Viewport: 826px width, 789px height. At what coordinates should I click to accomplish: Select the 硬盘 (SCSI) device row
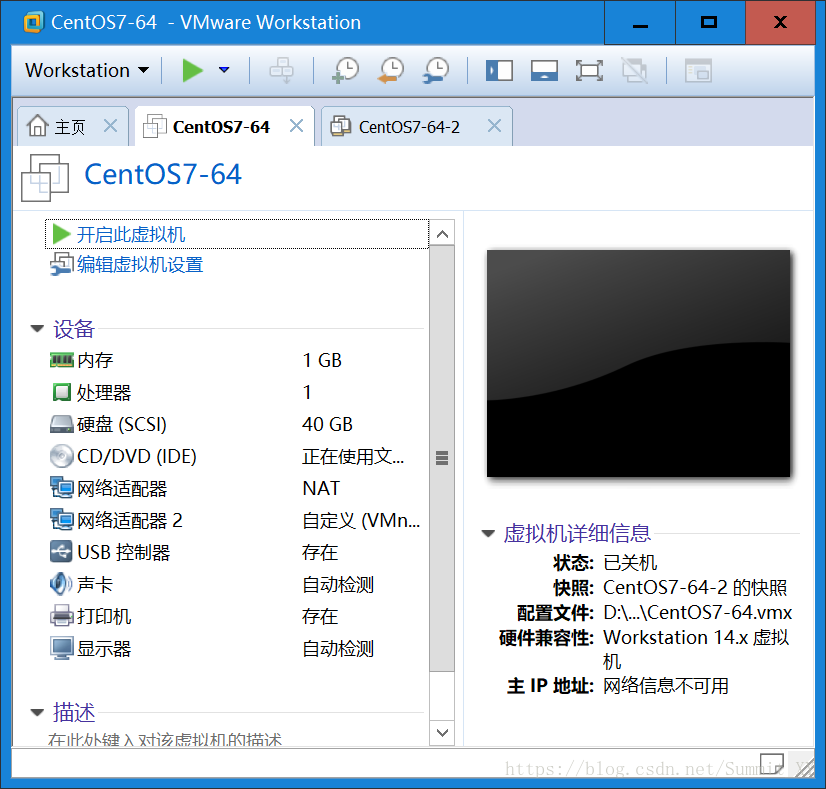[x=235, y=424]
